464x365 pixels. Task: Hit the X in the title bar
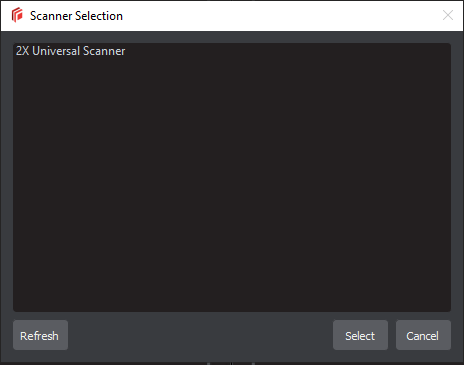(x=448, y=15)
